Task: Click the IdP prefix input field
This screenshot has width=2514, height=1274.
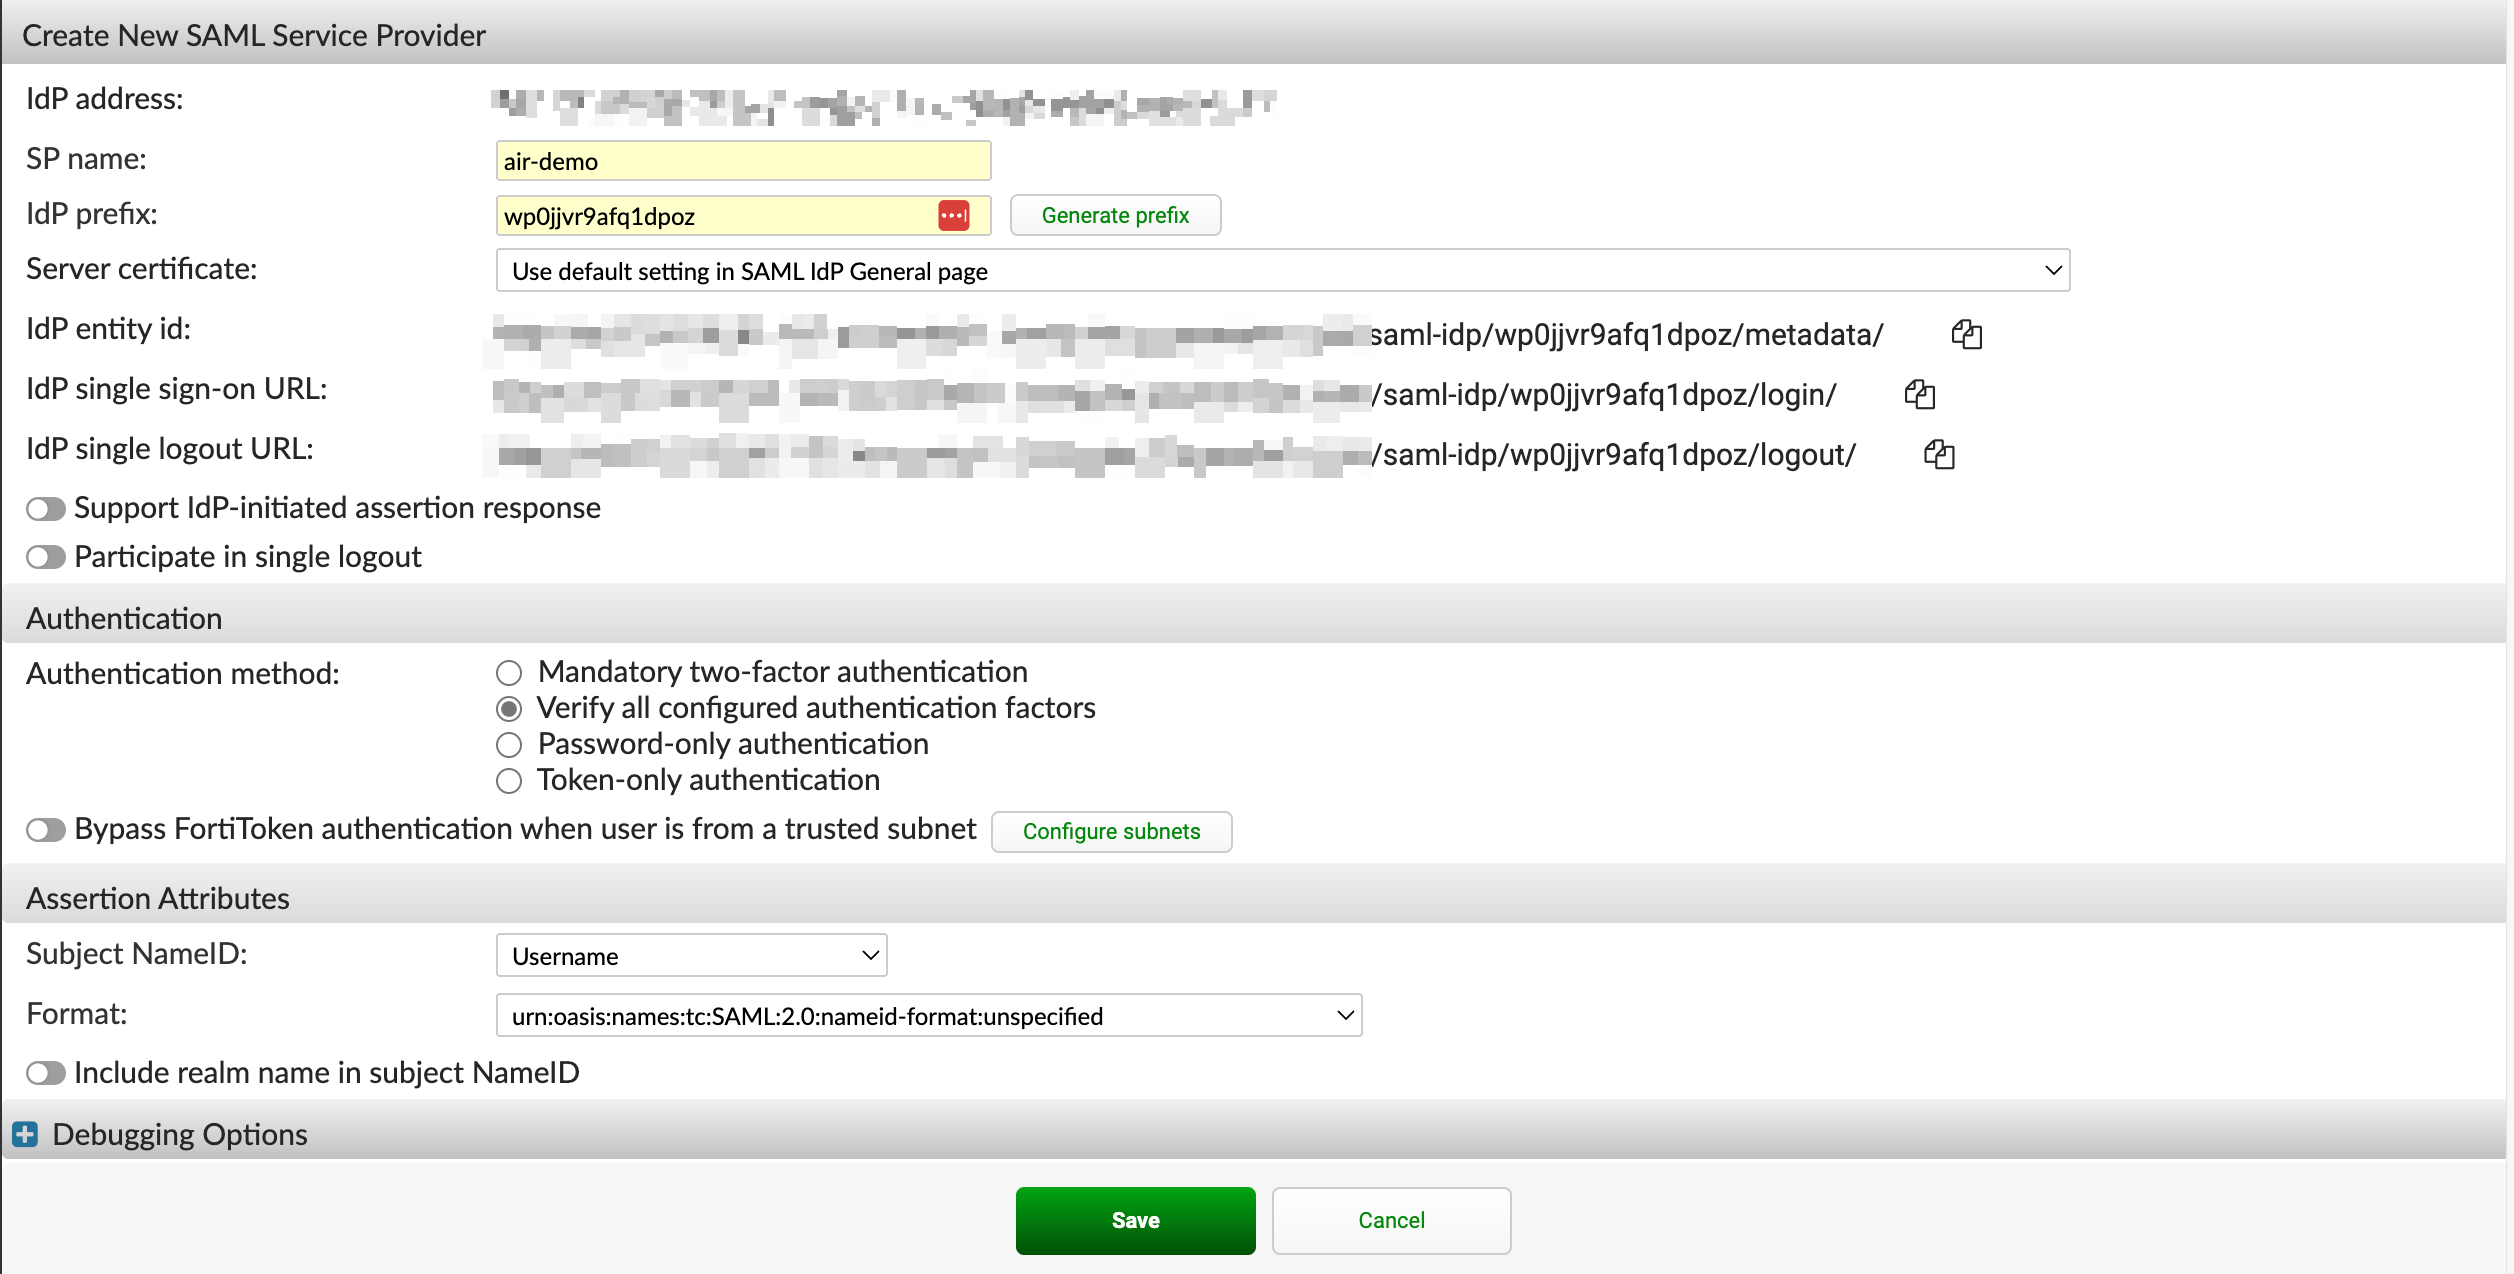Action: (700, 215)
